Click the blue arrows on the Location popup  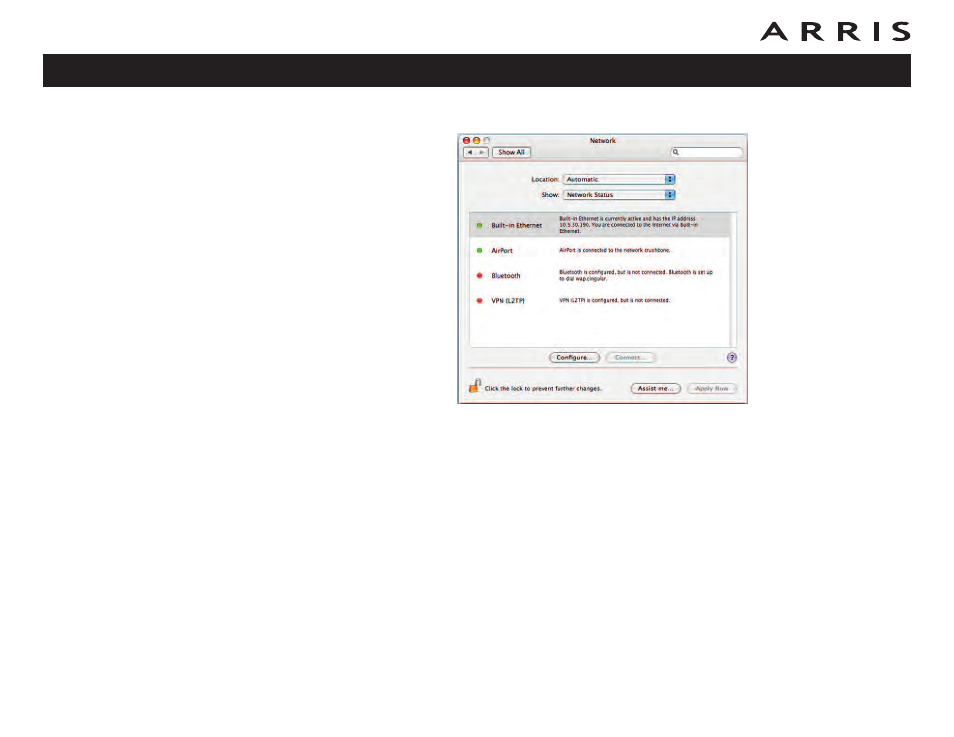(x=670, y=180)
